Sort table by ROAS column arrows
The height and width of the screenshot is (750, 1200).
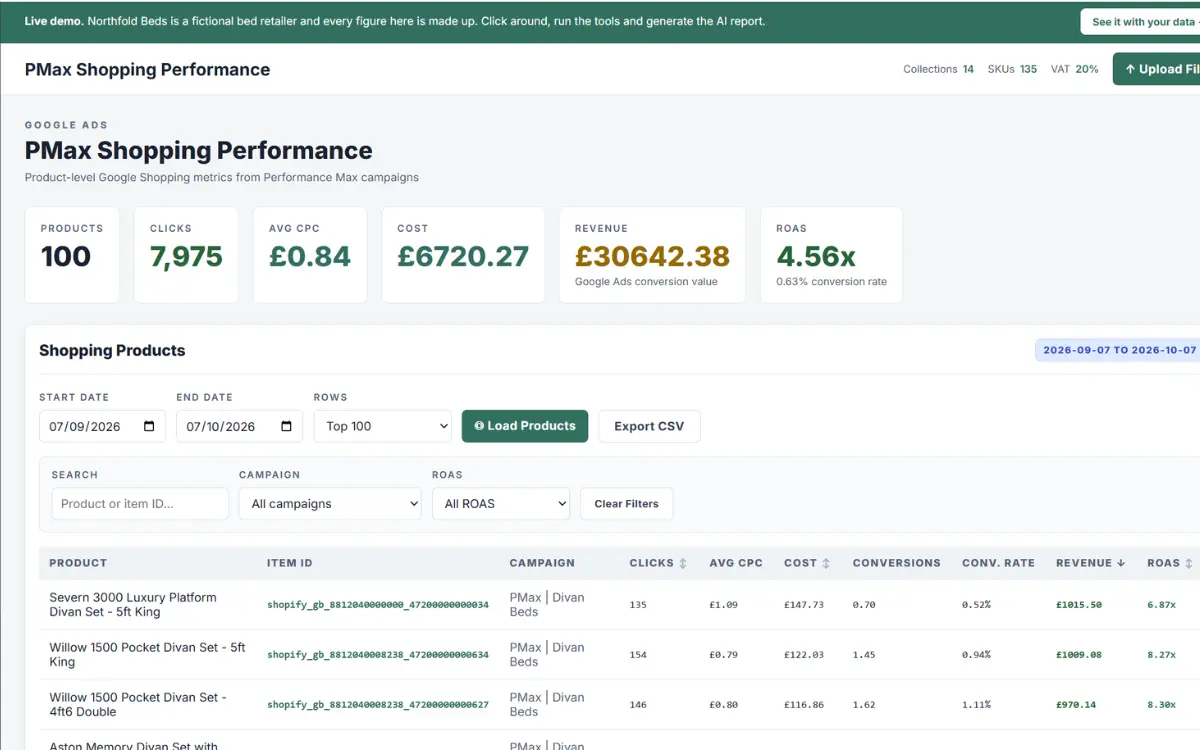tap(1188, 563)
